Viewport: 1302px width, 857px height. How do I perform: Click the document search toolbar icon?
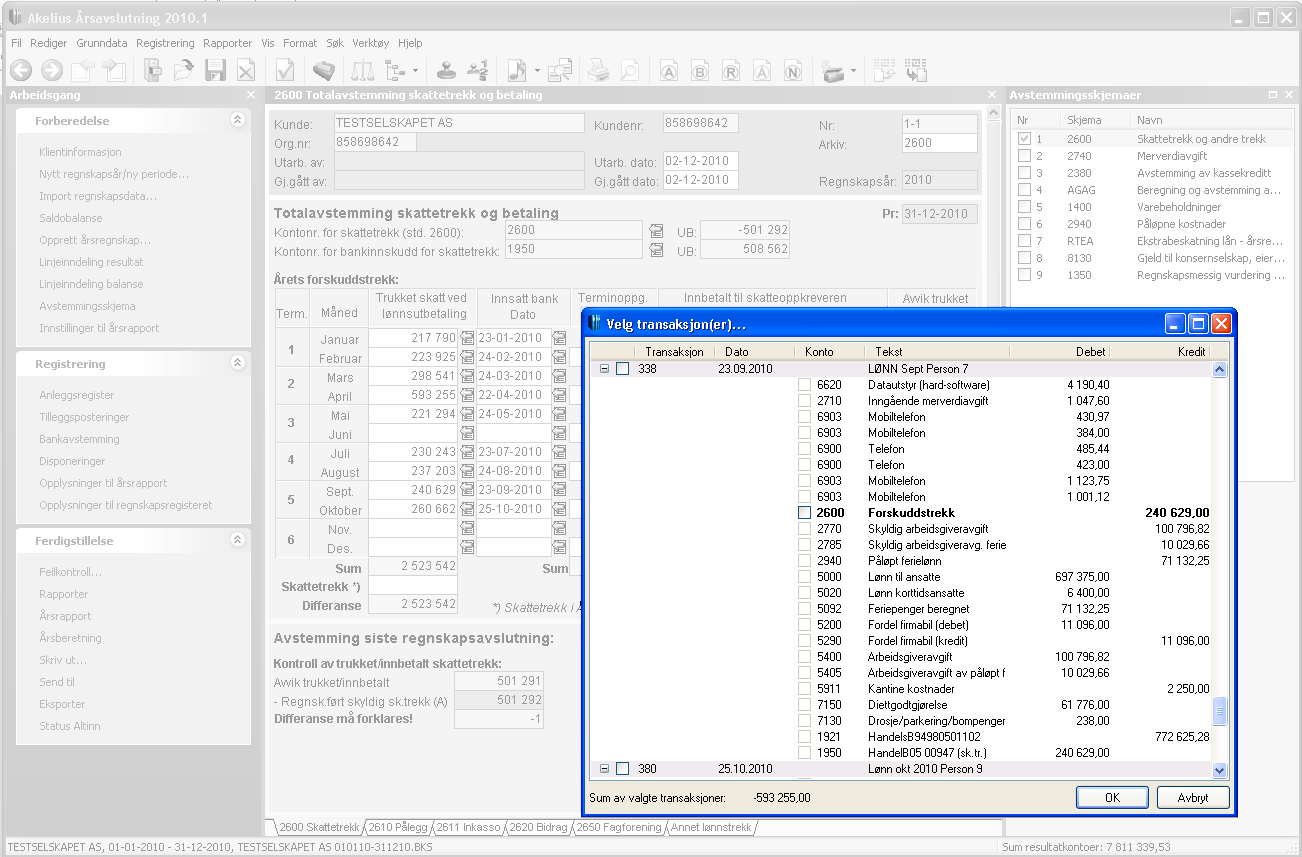(560, 70)
